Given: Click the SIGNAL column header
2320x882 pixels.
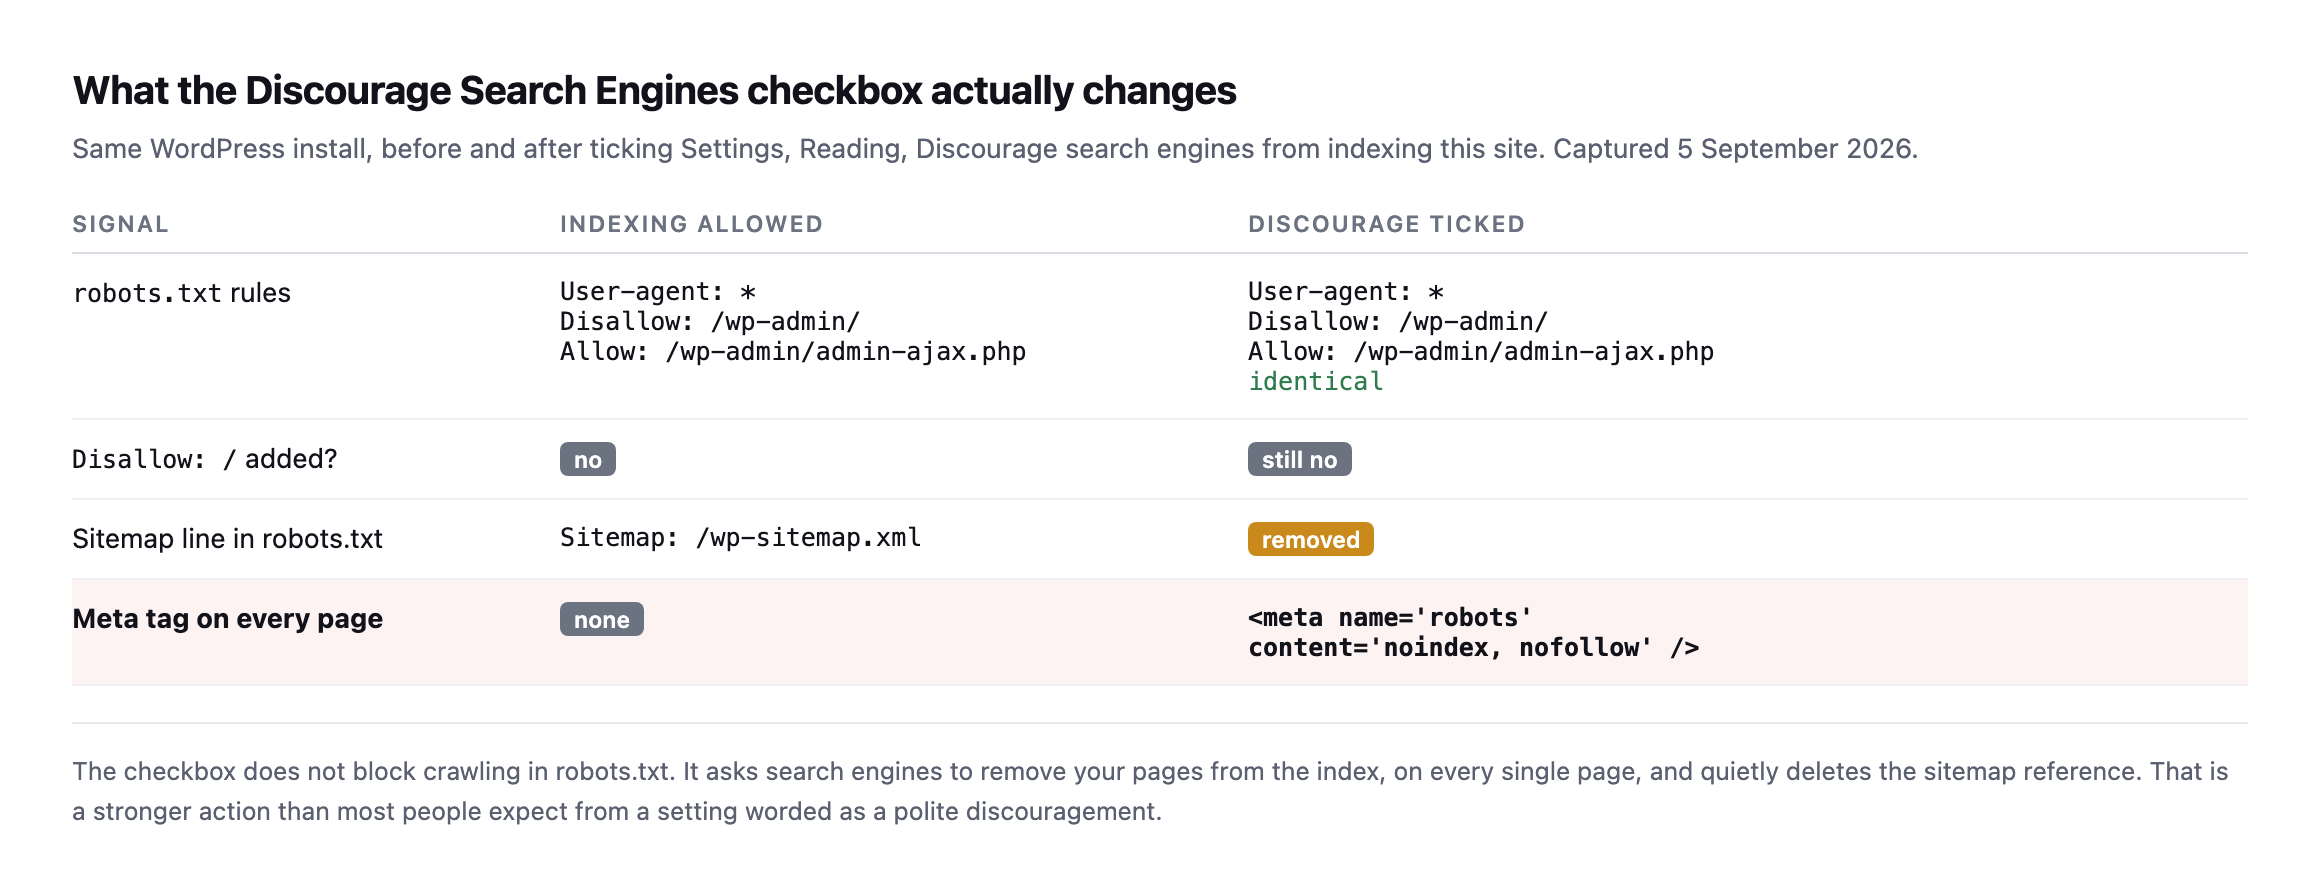Looking at the screenshot, I should (x=120, y=224).
